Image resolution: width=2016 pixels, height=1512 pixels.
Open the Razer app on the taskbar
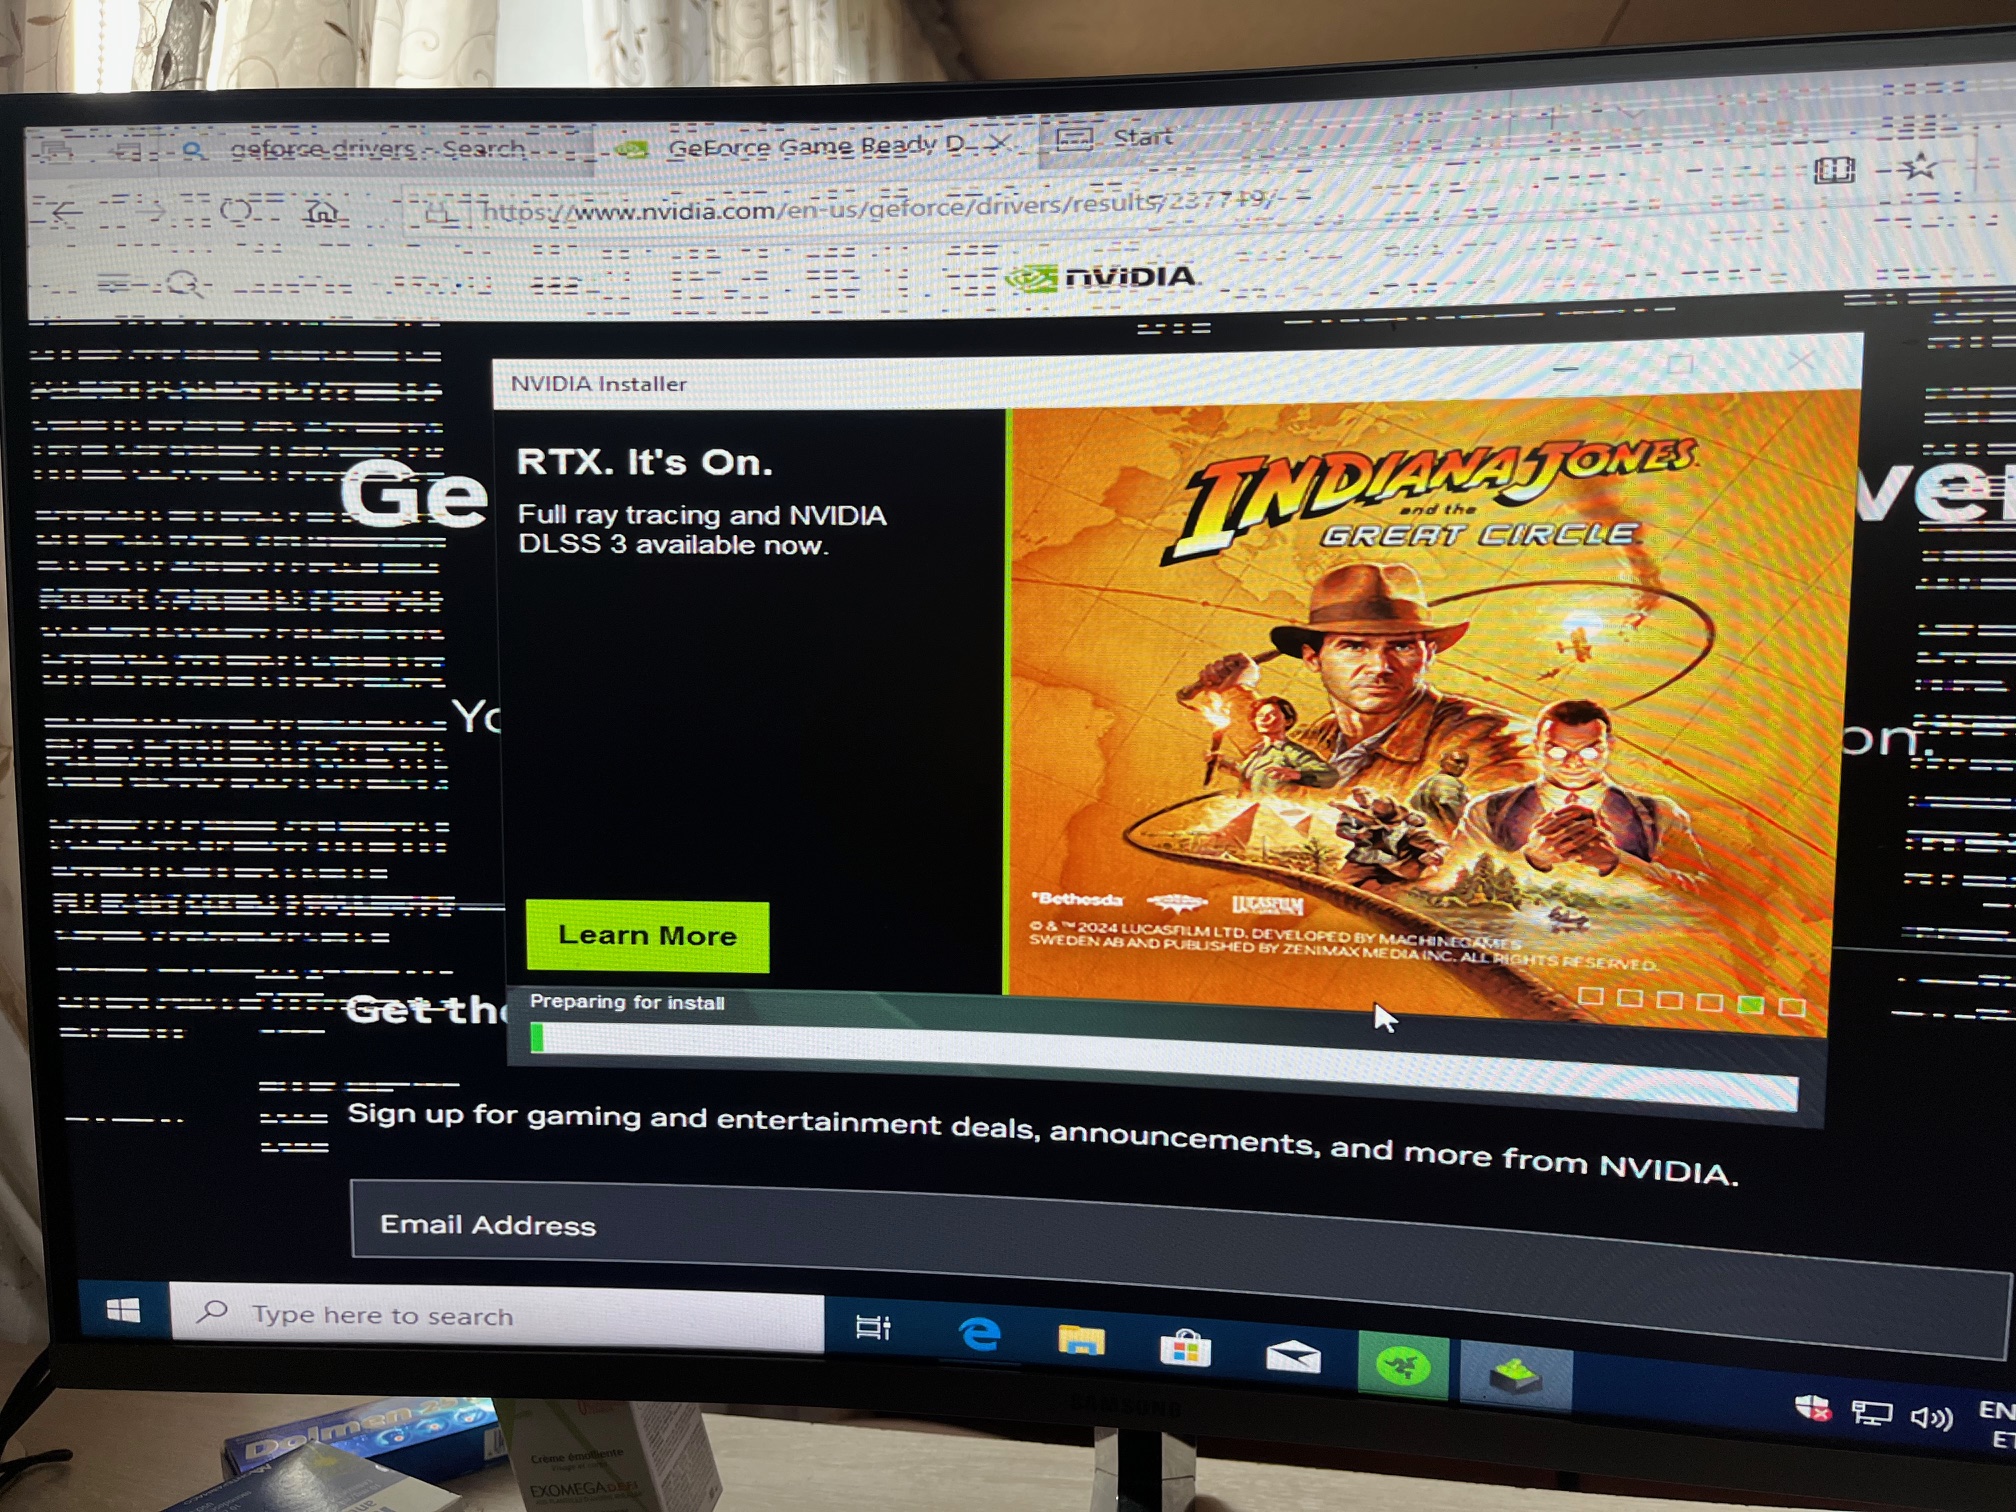point(1403,1364)
